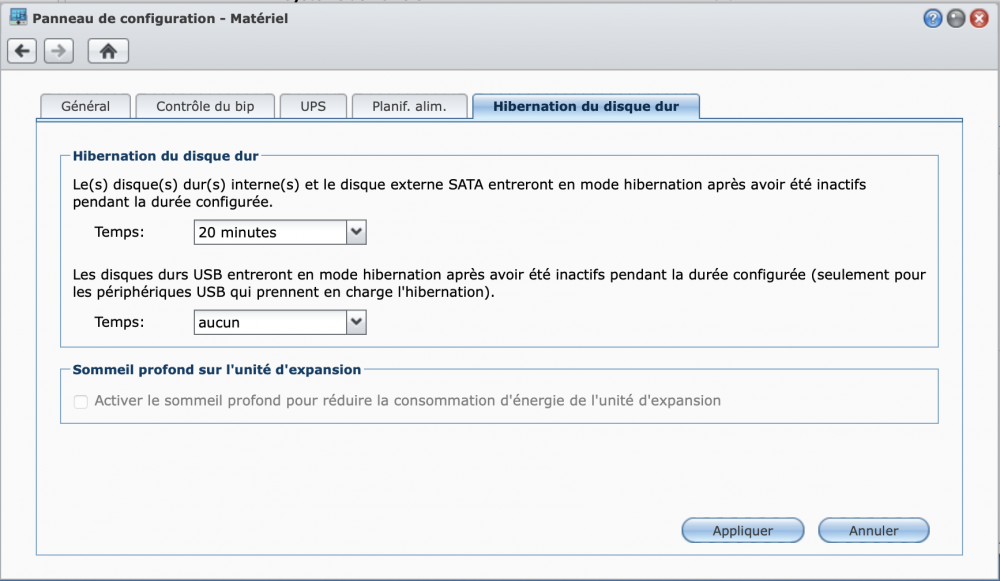This screenshot has width=1000, height=581.
Task: Enable the sommeil profond checkbox
Action: pyautogui.click(x=81, y=401)
